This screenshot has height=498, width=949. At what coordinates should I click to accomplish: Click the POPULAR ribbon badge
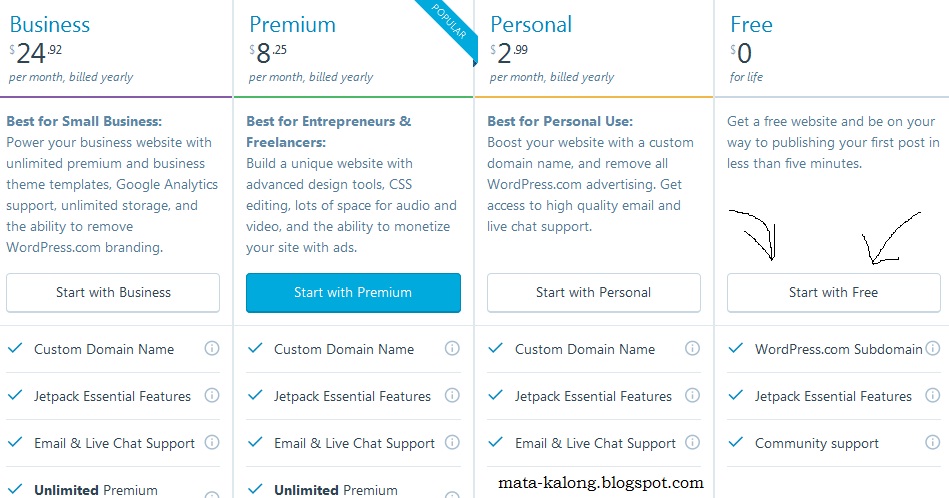pyautogui.click(x=448, y=22)
